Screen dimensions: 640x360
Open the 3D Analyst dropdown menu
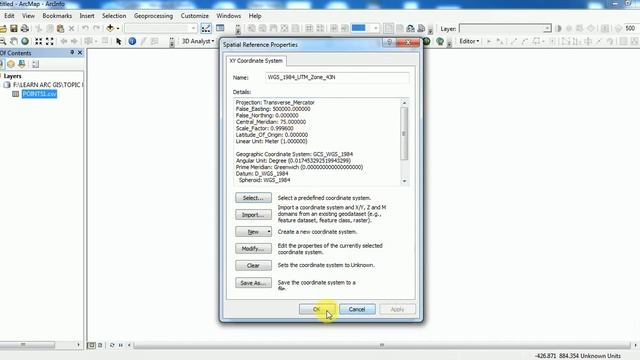coord(198,41)
